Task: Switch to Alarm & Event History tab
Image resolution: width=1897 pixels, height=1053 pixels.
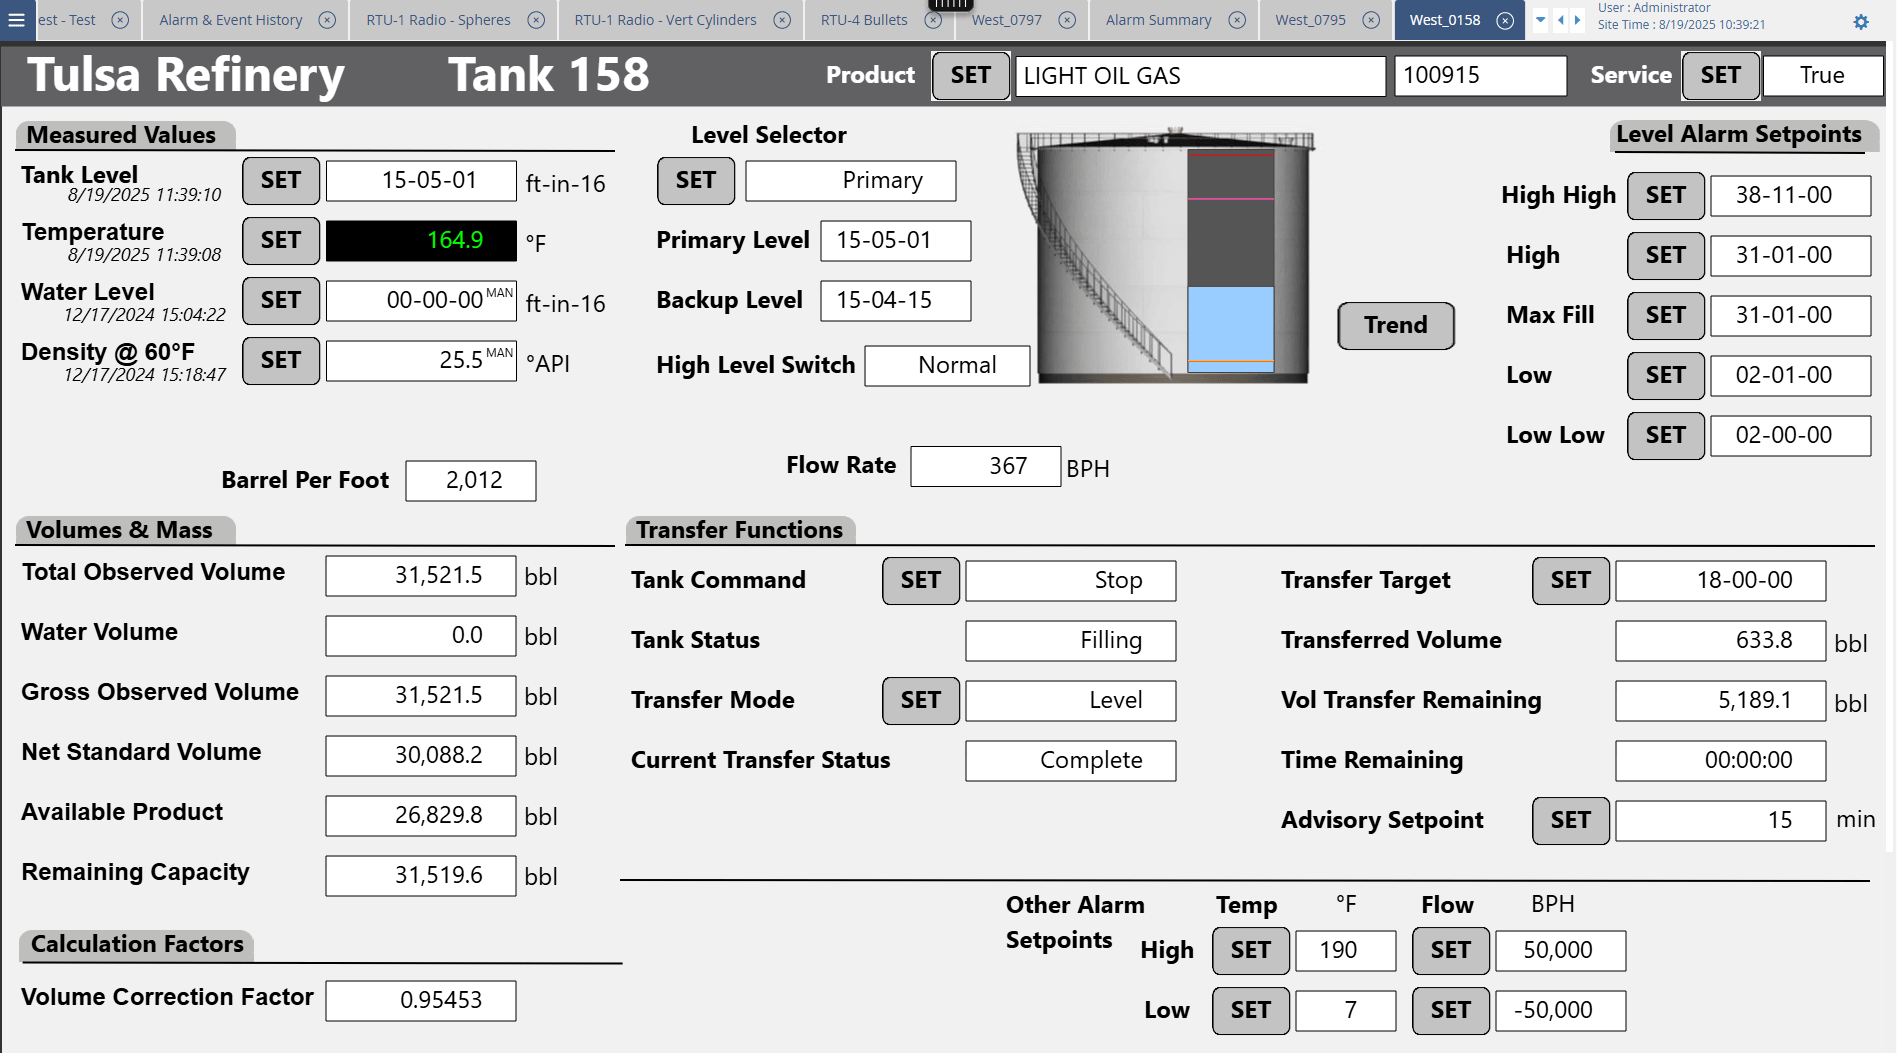Action: pos(231,20)
